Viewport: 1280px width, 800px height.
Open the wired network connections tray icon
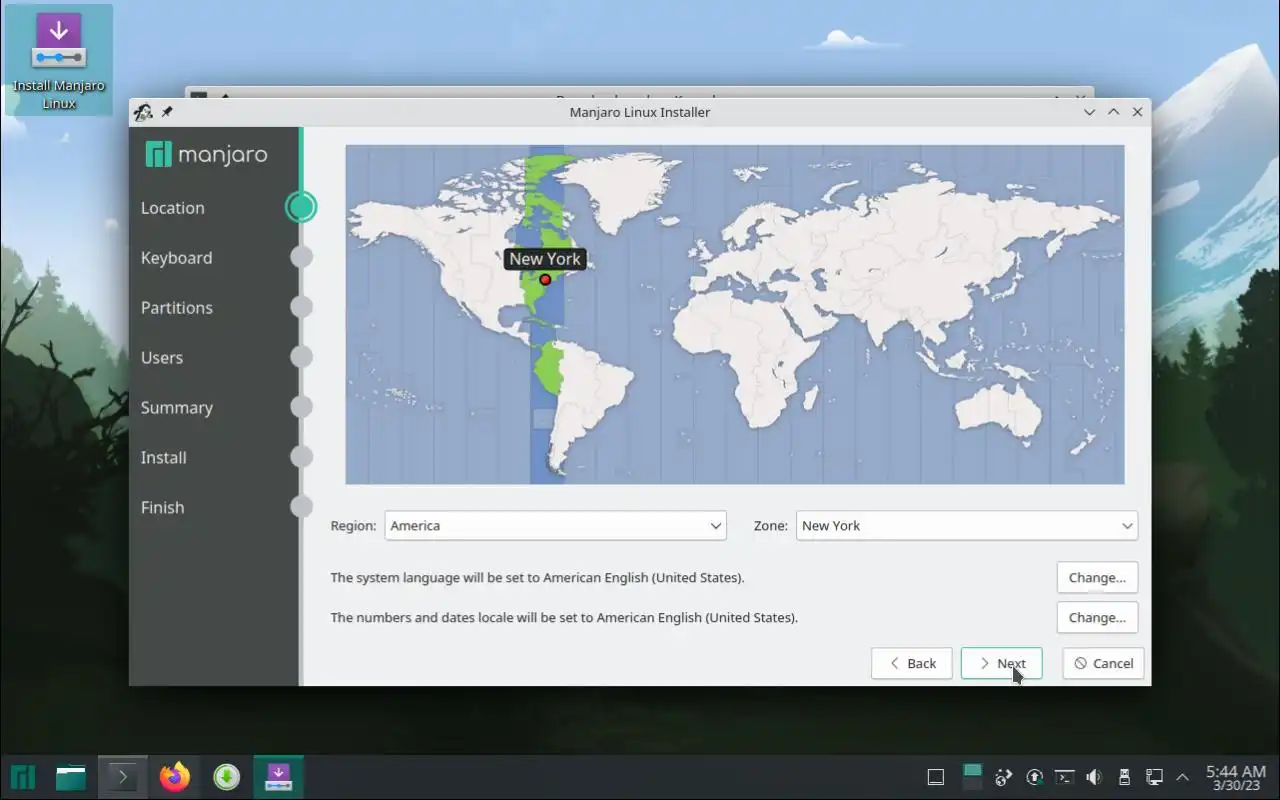point(1154,777)
